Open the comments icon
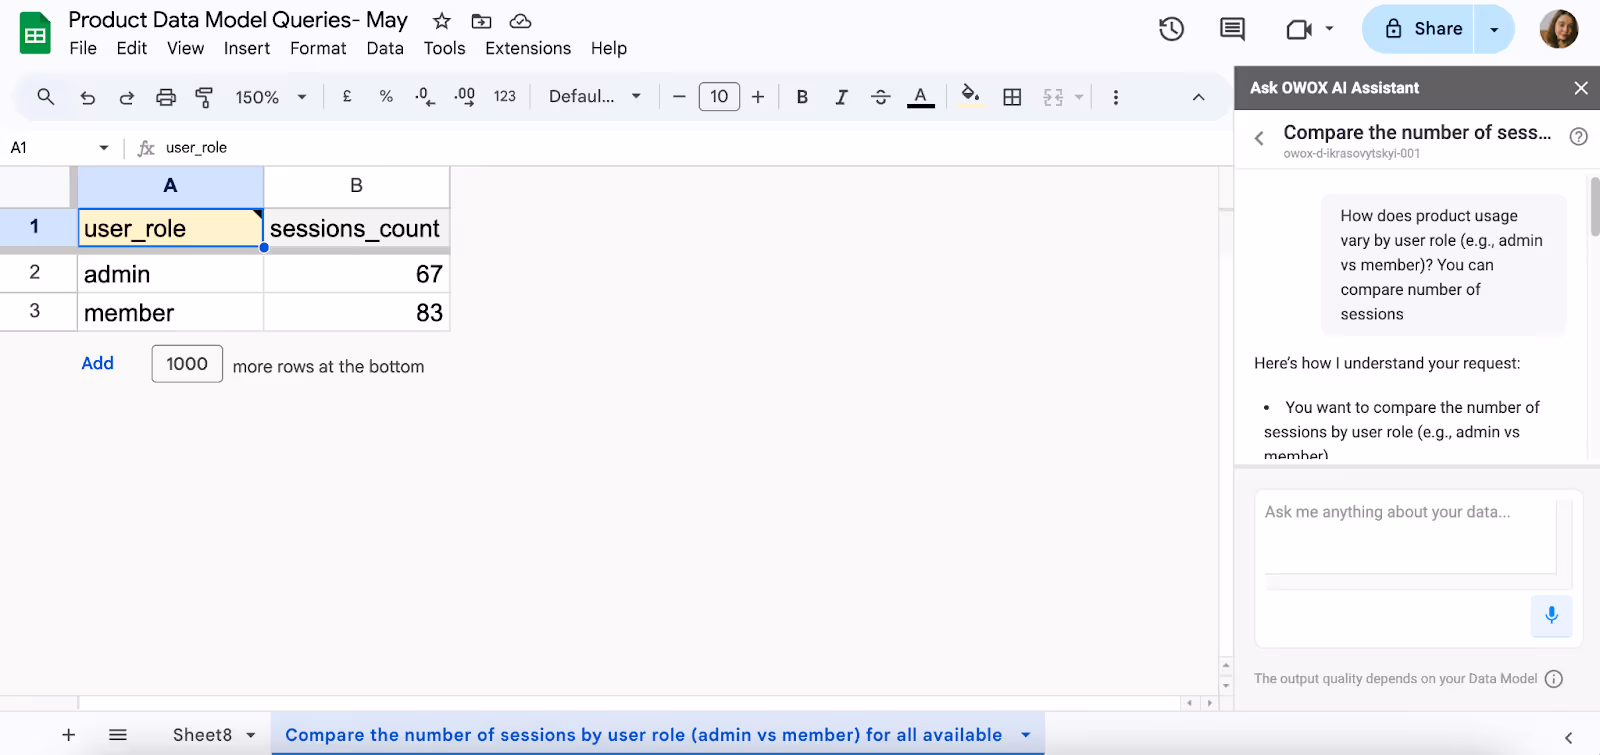The width and height of the screenshot is (1600, 755). point(1233,29)
